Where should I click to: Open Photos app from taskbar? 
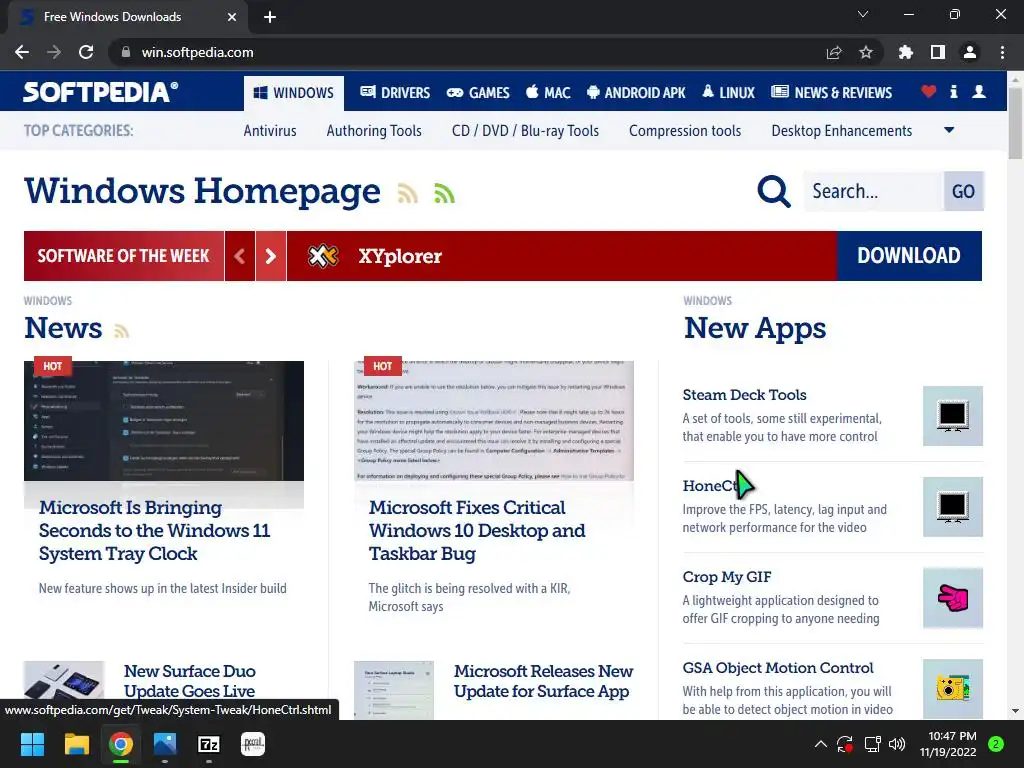pyautogui.click(x=165, y=744)
